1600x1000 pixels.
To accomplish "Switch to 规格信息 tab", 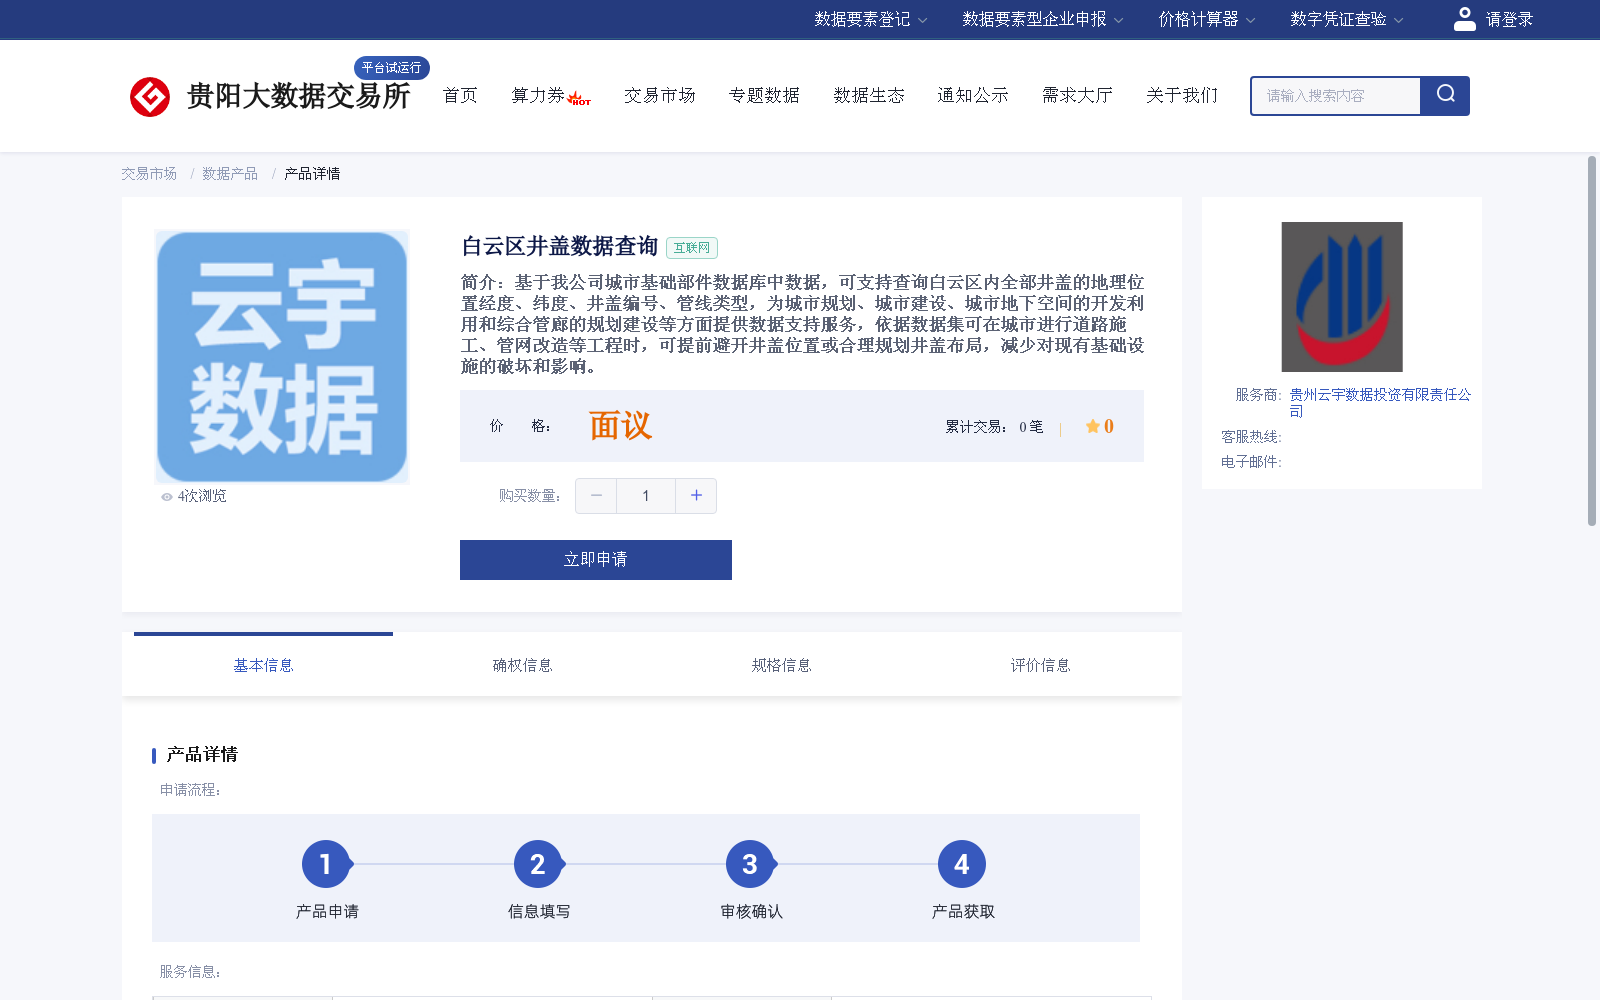I will tap(781, 665).
